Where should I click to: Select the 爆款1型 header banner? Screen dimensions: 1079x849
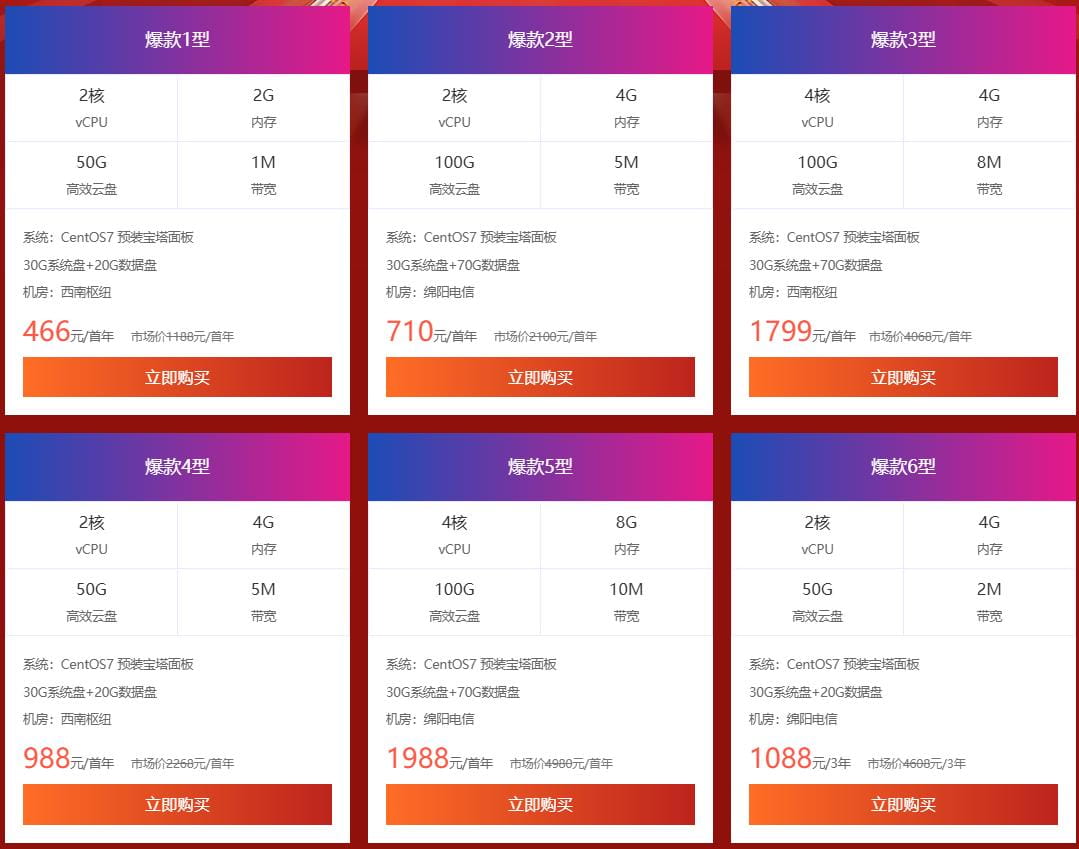pos(177,40)
